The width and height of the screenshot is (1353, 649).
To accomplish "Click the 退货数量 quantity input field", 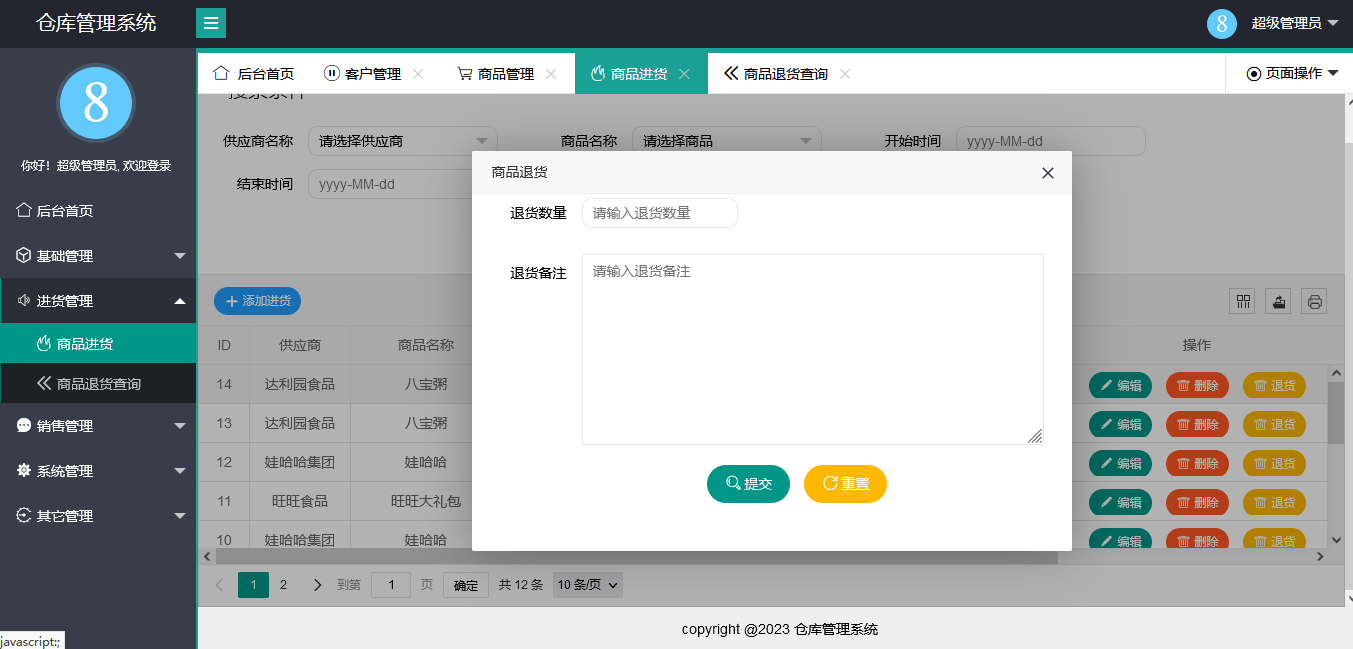I will click(660, 212).
